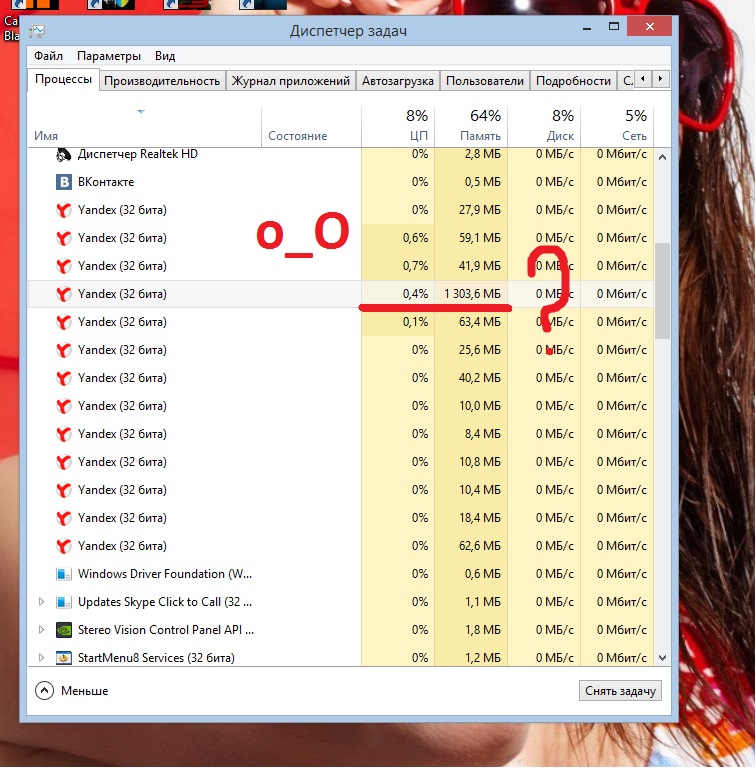This screenshot has height=770, width=756.
Task: Click Yandex icon in the 40,2 МБ row
Action: click(63, 378)
